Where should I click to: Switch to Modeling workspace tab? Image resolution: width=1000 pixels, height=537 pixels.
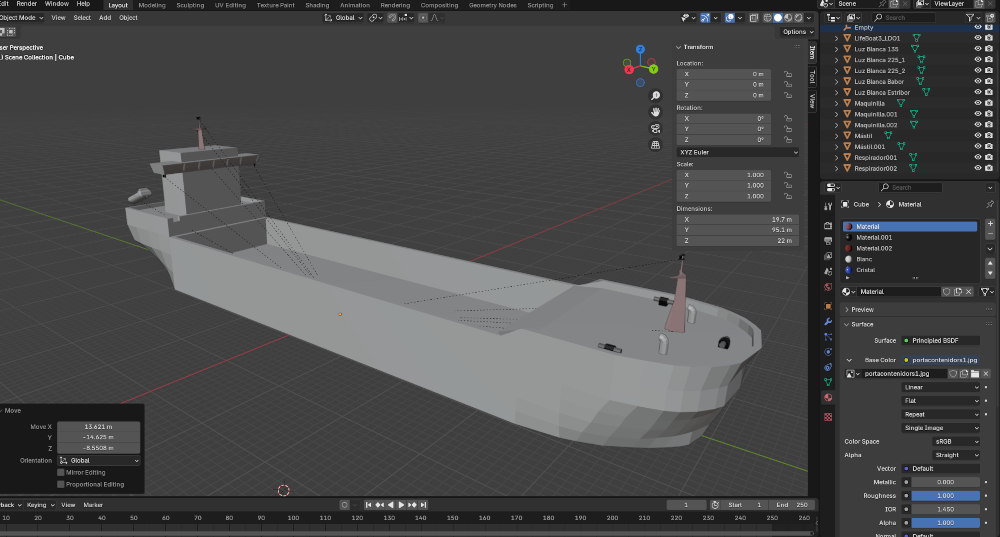(x=152, y=5)
